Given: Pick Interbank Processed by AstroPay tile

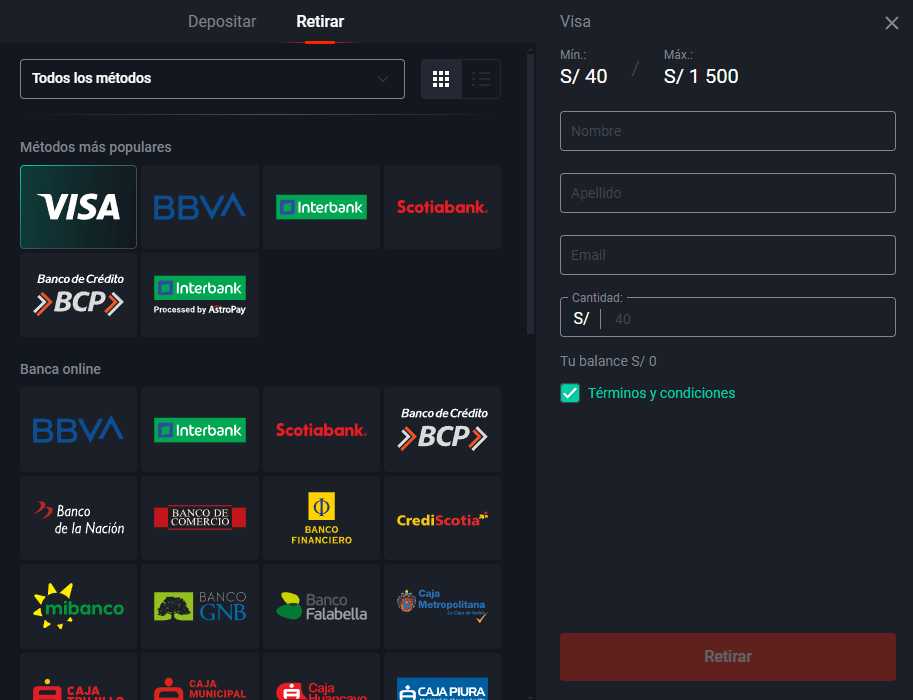Looking at the screenshot, I should pyautogui.click(x=199, y=295).
